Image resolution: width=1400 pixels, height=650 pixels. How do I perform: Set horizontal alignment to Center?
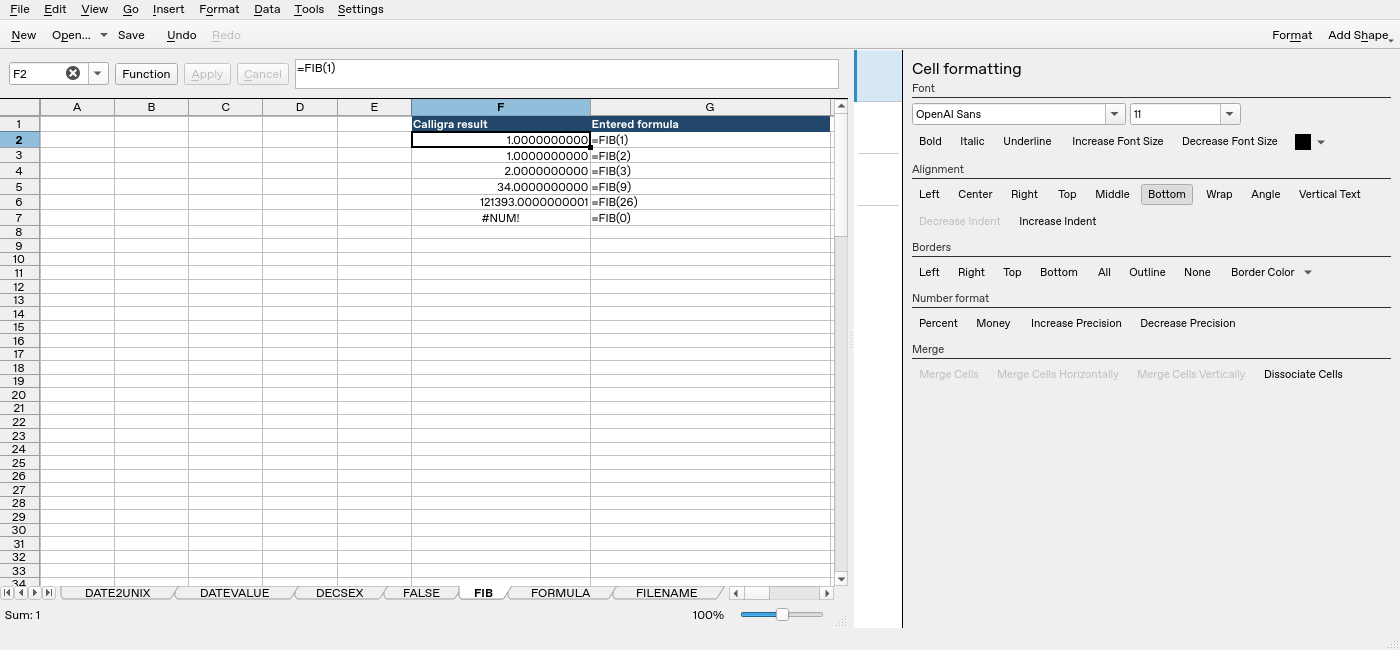[x=975, y=194]
